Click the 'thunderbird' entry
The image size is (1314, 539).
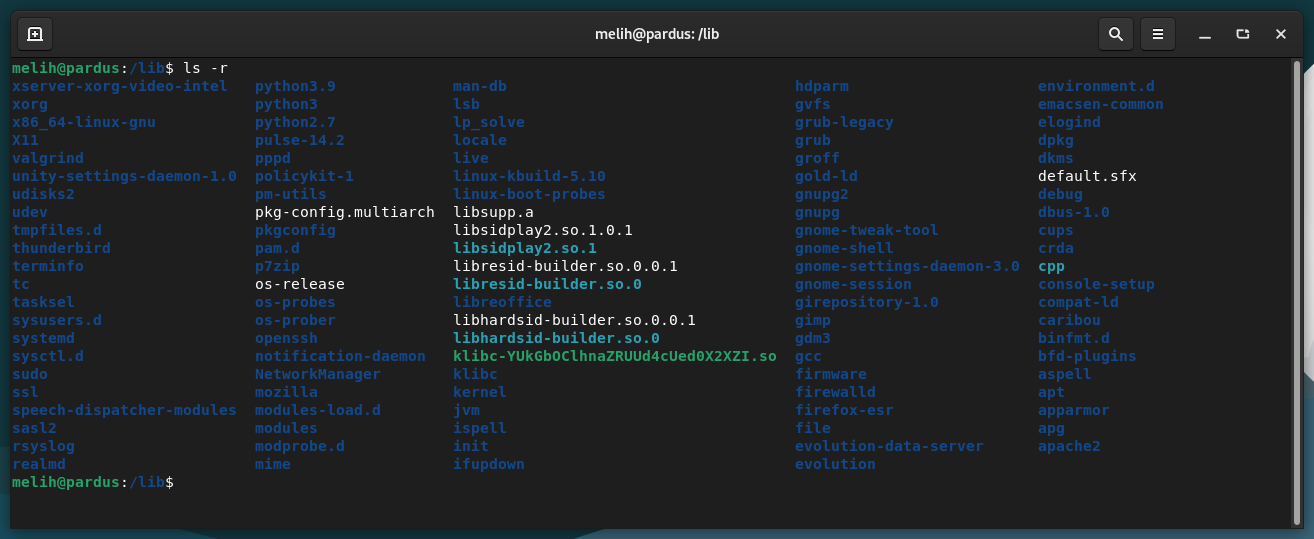click(61, 248)
